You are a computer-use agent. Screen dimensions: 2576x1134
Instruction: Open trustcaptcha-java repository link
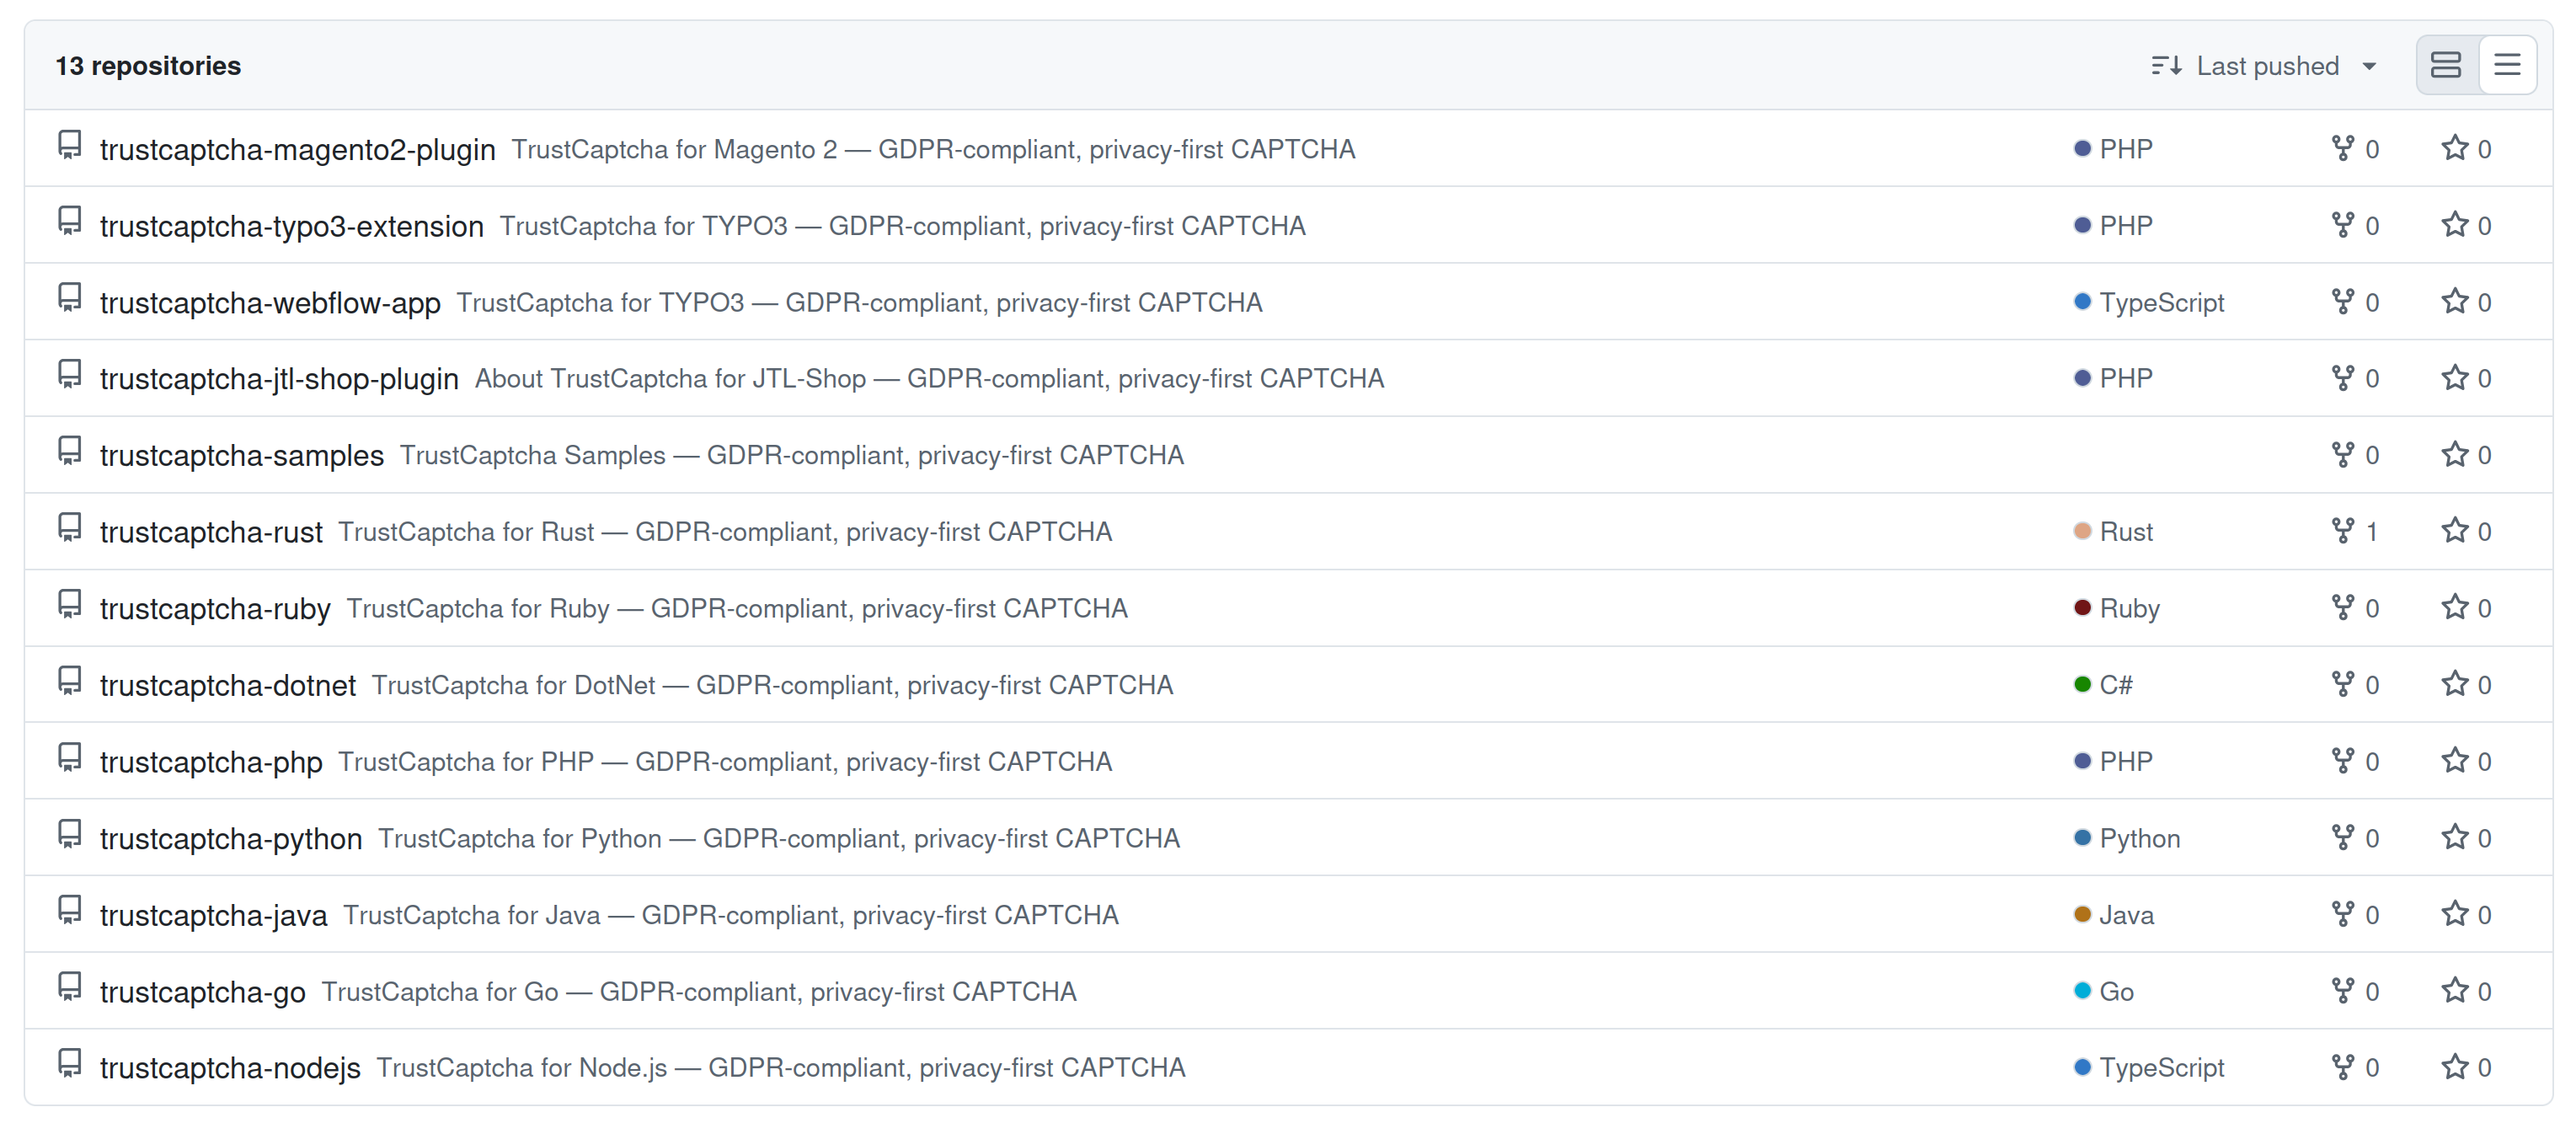pyautogui.click(x=214, y=915)
